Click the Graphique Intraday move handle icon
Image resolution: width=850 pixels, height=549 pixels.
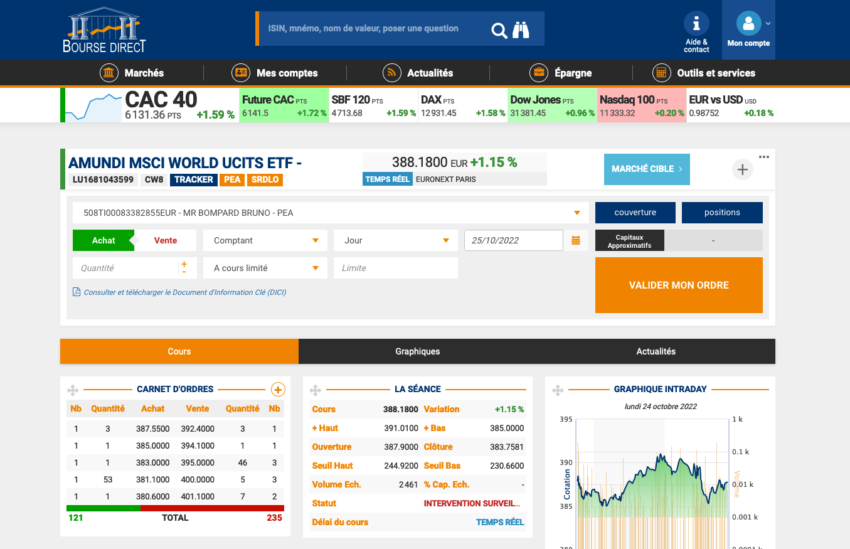pyautogui.click(x=558, y=390)
